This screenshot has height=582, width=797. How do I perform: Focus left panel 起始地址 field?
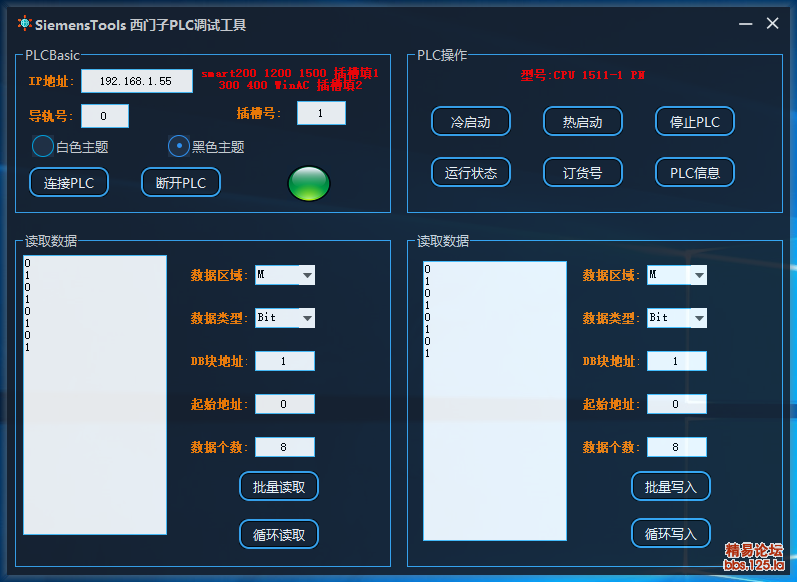click(285, 404)
